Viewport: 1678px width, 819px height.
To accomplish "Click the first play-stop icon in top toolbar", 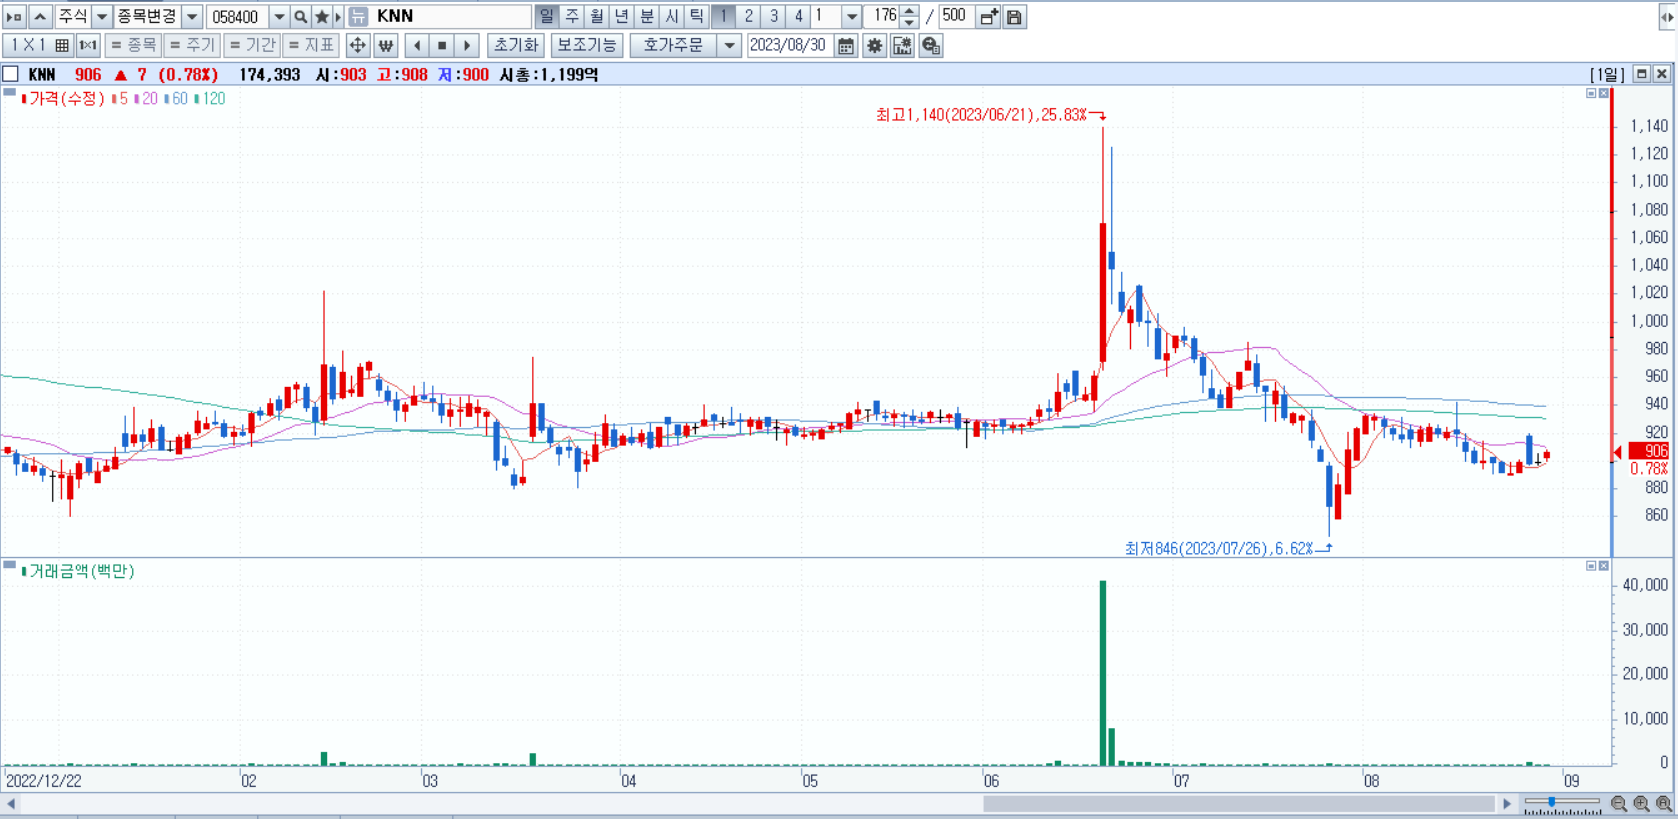I will click(x=14, y=17).
